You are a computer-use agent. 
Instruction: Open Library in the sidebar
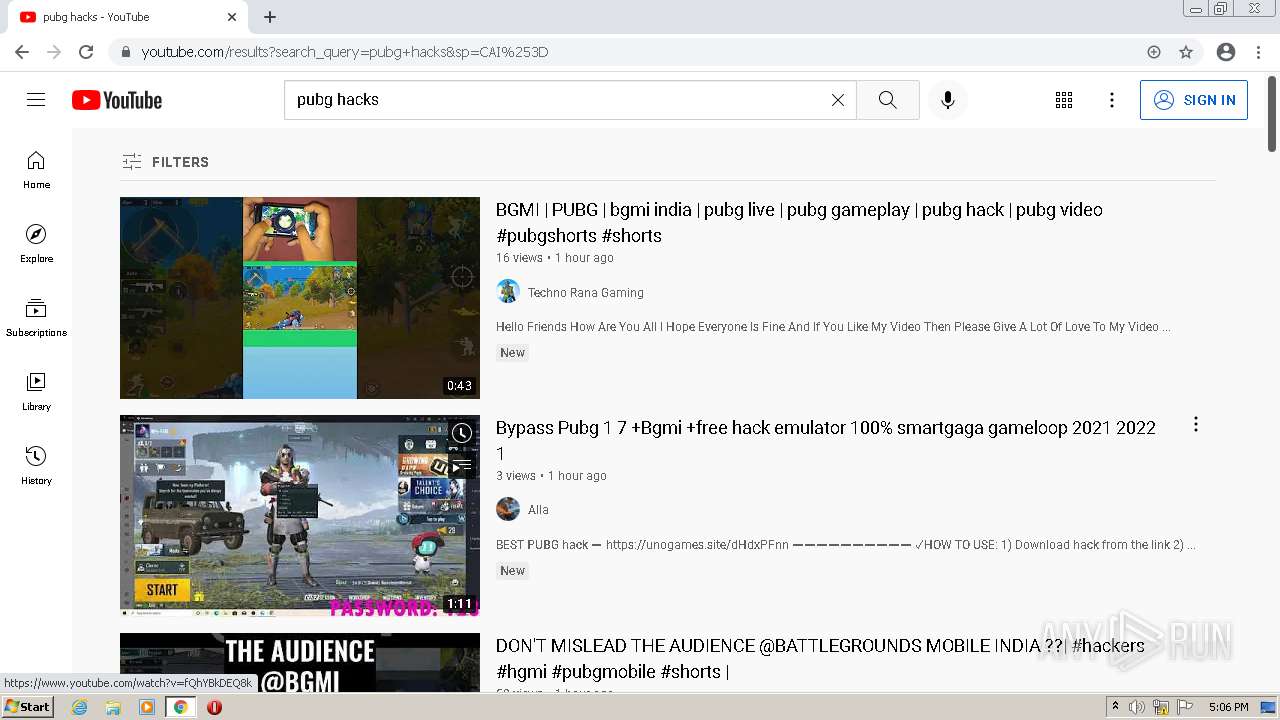[x=36, y=392]
